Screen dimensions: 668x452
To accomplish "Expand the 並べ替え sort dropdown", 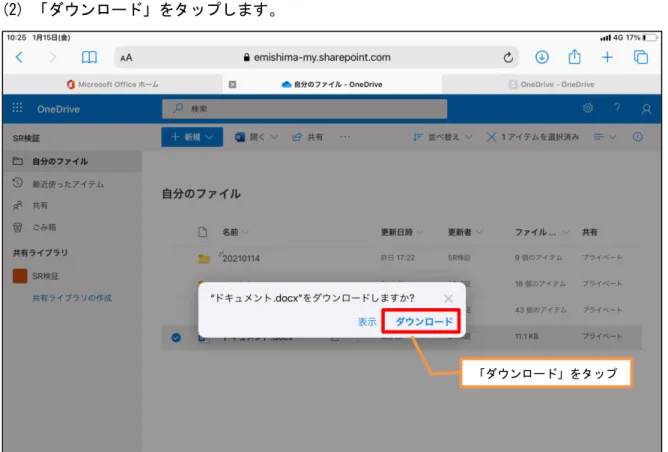I will coord(443,137).
